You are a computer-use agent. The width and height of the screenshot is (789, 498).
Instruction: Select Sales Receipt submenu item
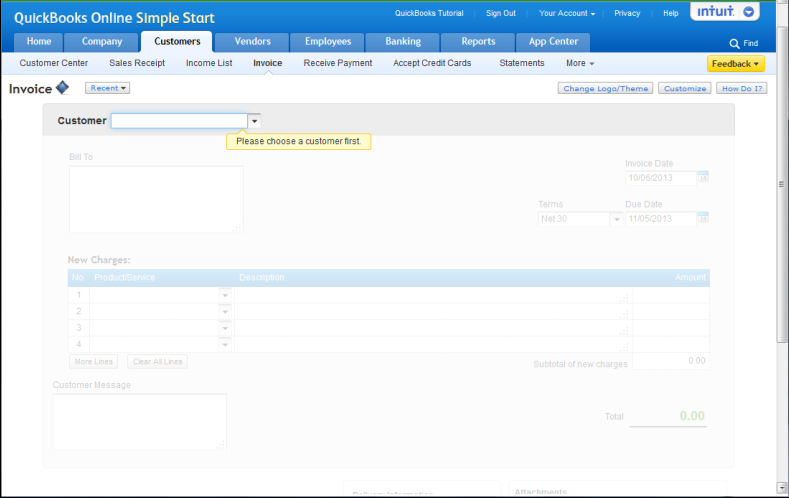[137, 63]
